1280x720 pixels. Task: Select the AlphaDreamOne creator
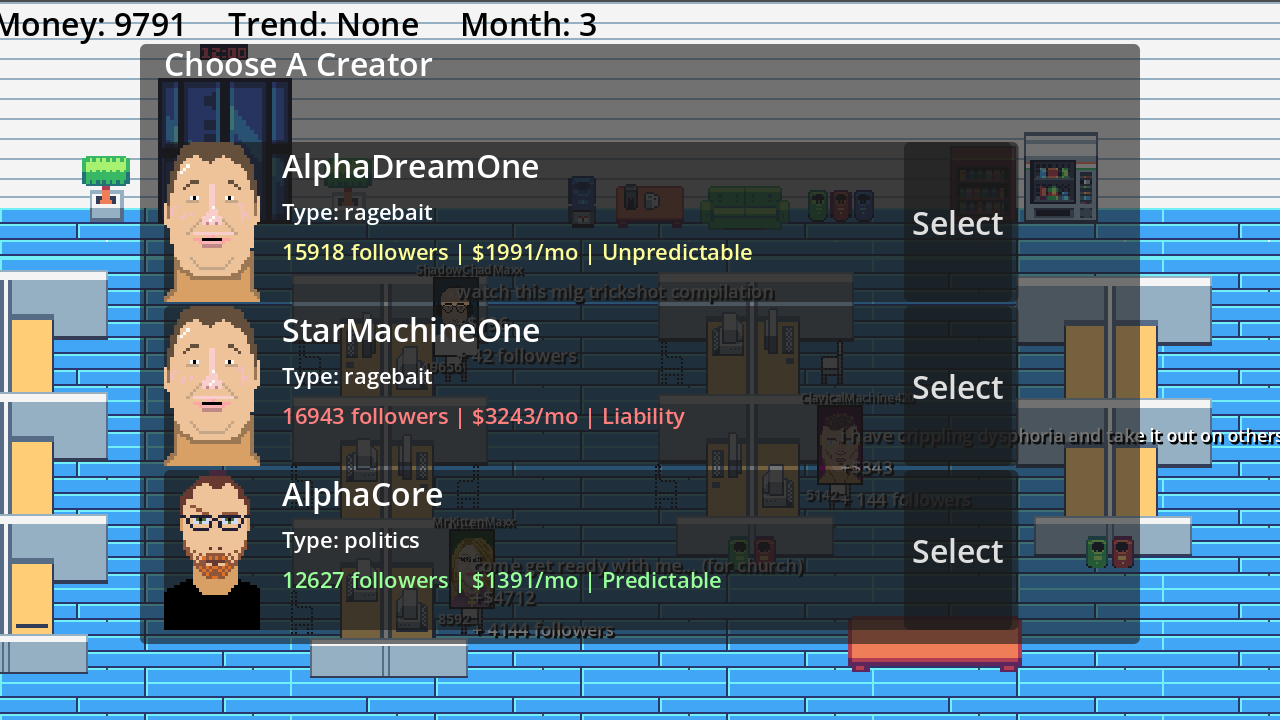click(958, 222)
